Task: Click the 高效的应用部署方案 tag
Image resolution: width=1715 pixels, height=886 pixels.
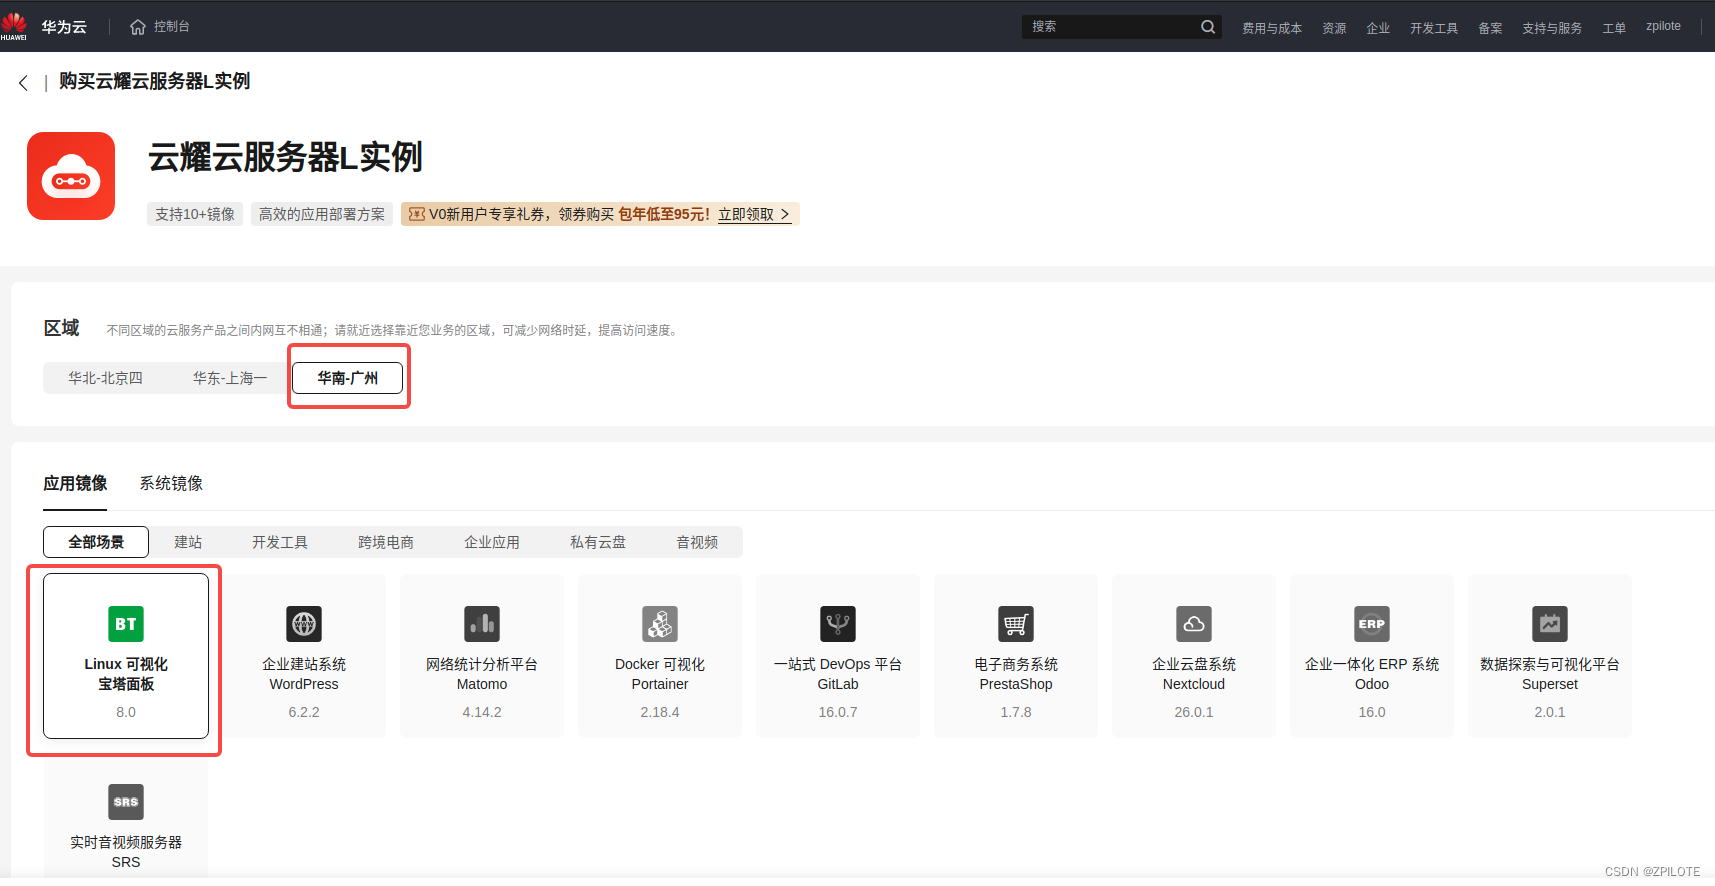Action: (x=322, y=214)
